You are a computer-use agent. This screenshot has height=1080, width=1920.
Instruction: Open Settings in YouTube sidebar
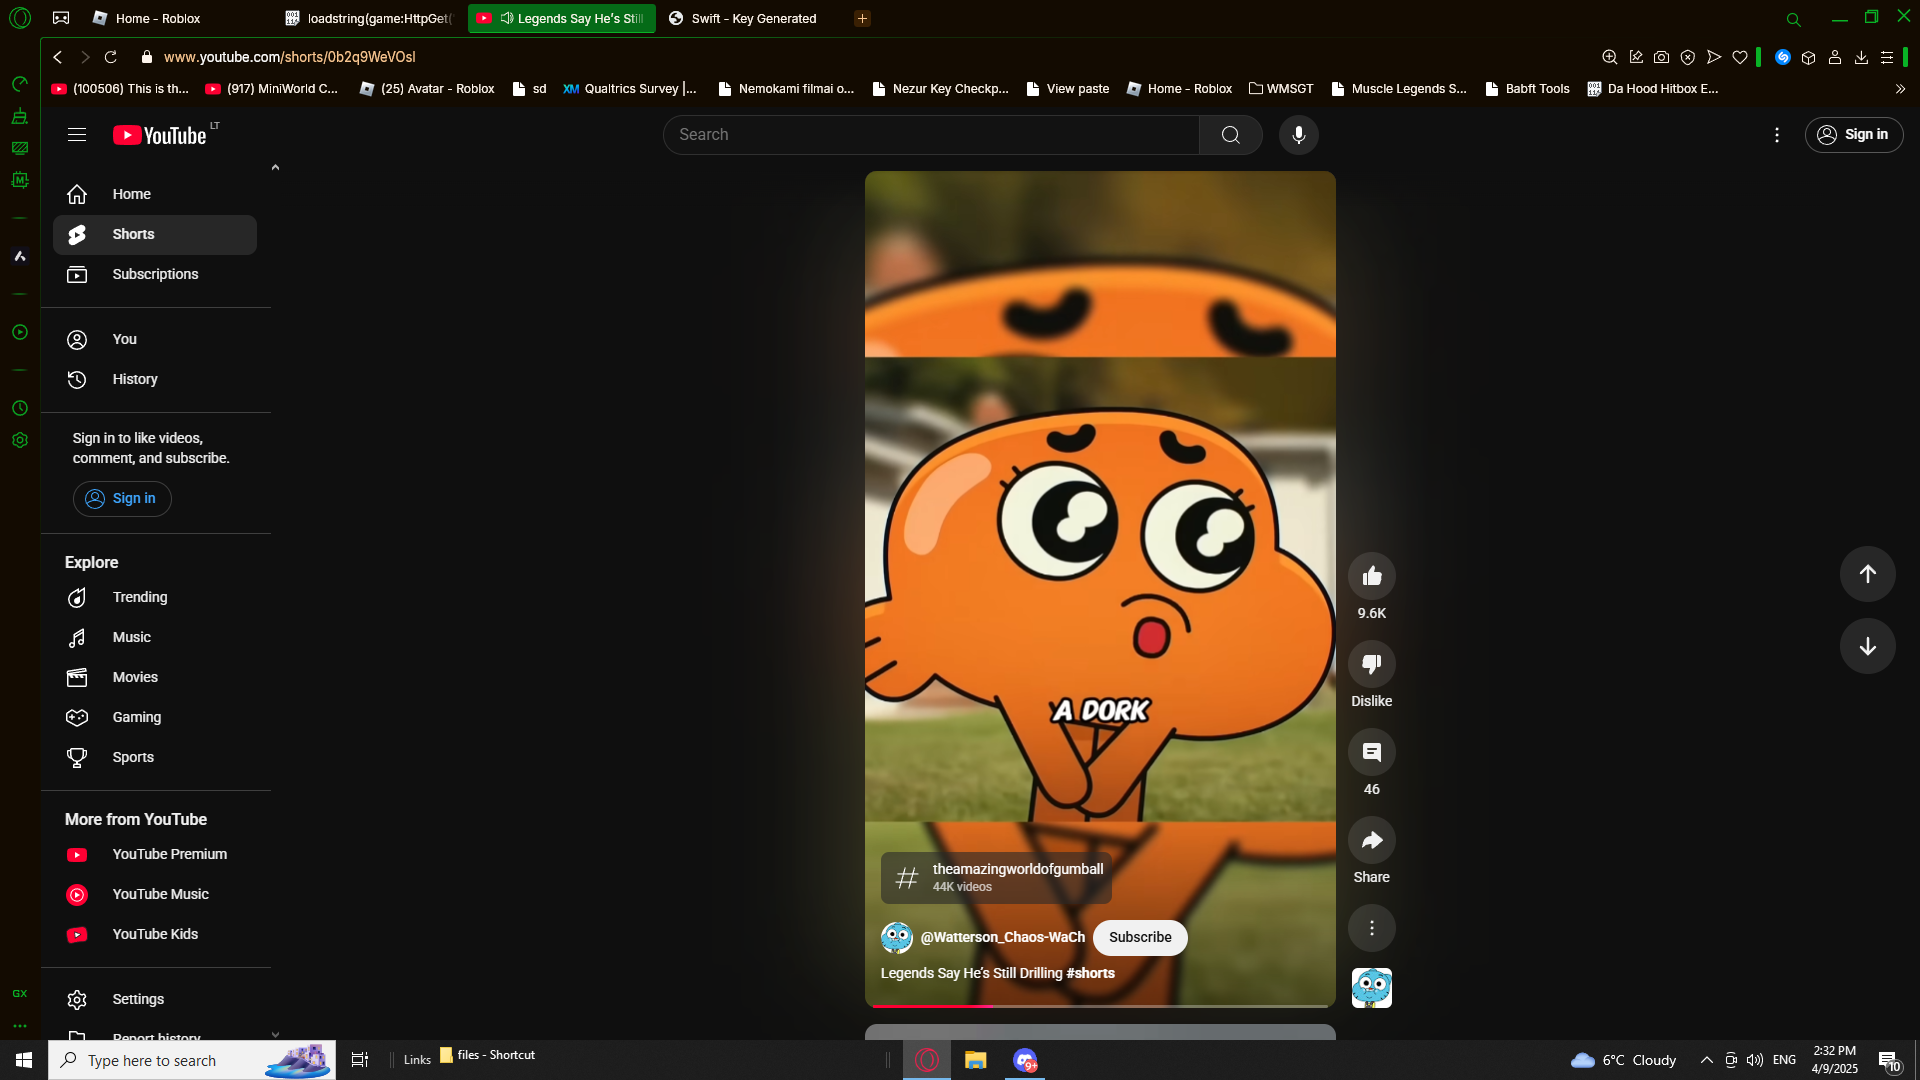(155, 999)
